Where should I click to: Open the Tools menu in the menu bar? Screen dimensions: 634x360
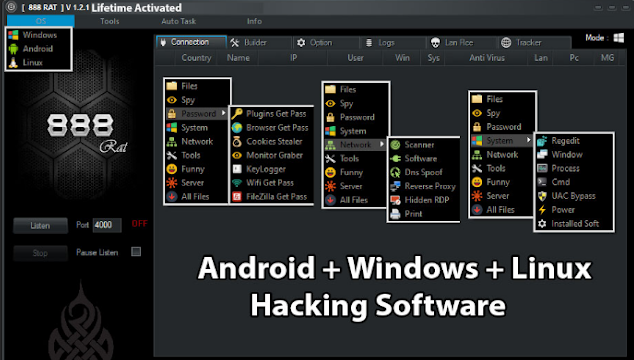click(x=110, y=21)
